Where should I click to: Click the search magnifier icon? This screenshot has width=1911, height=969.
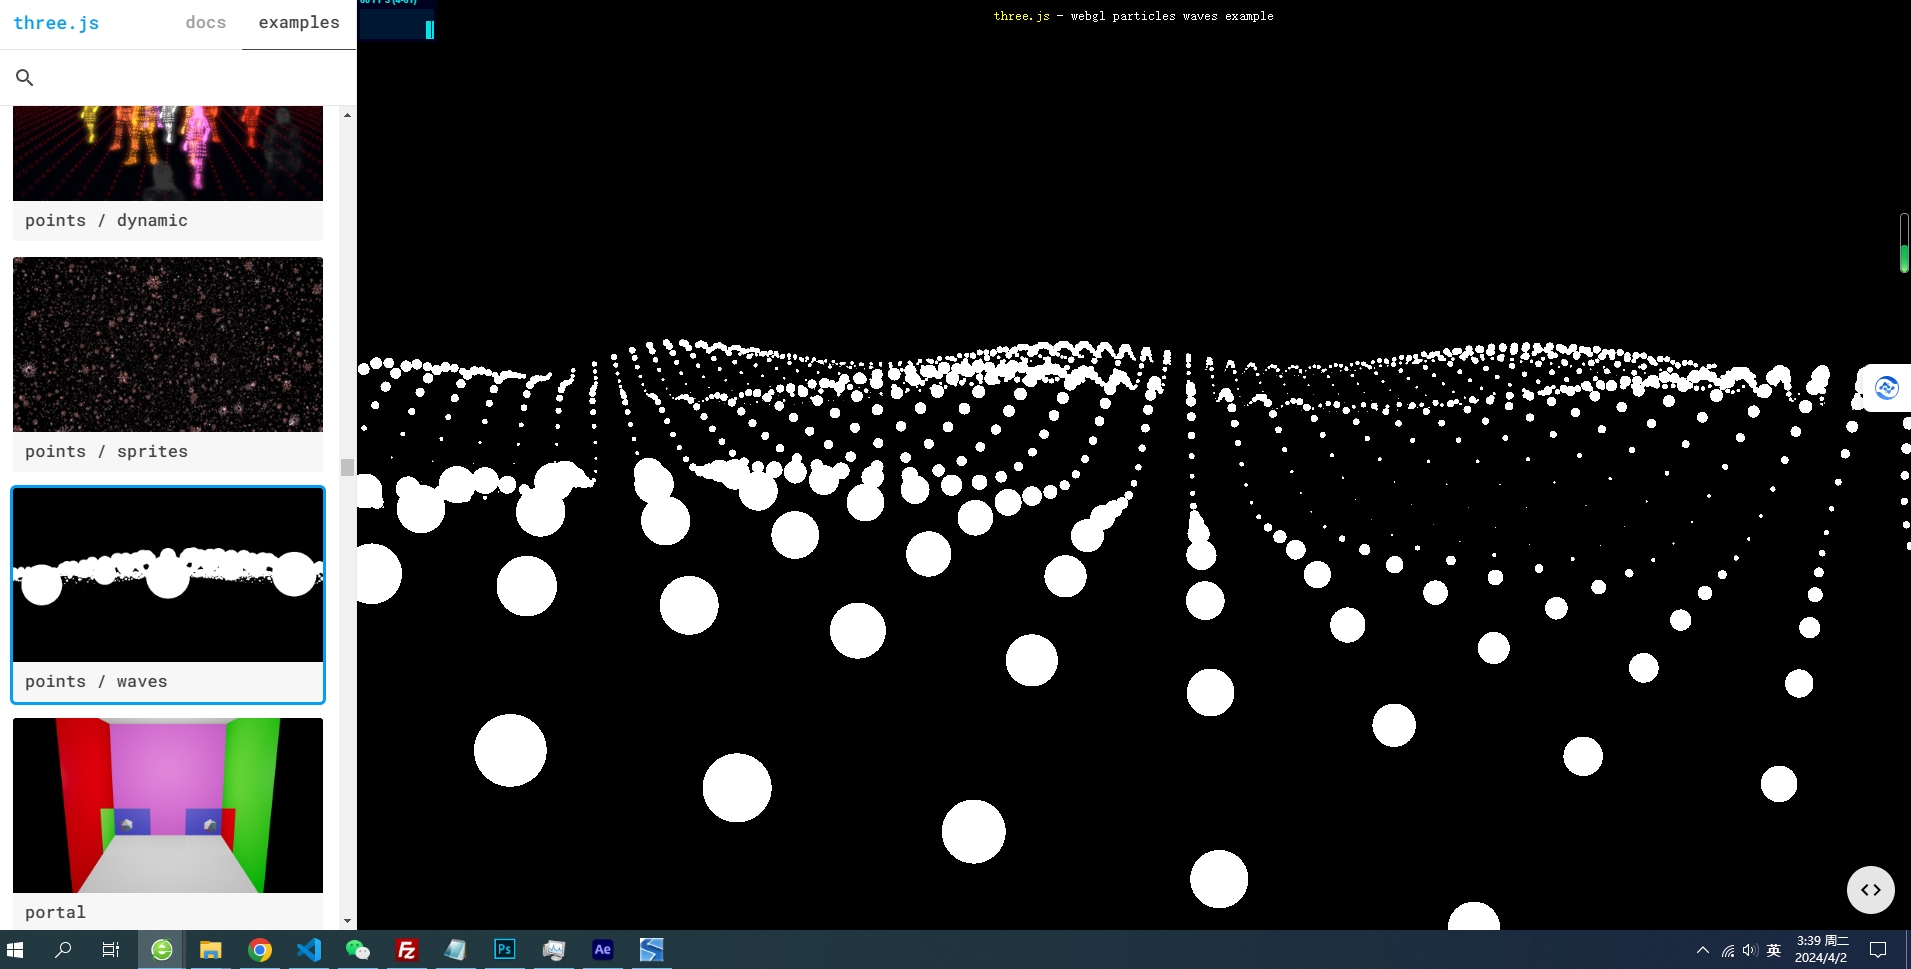pyautogui.click(x=25, y=77)
